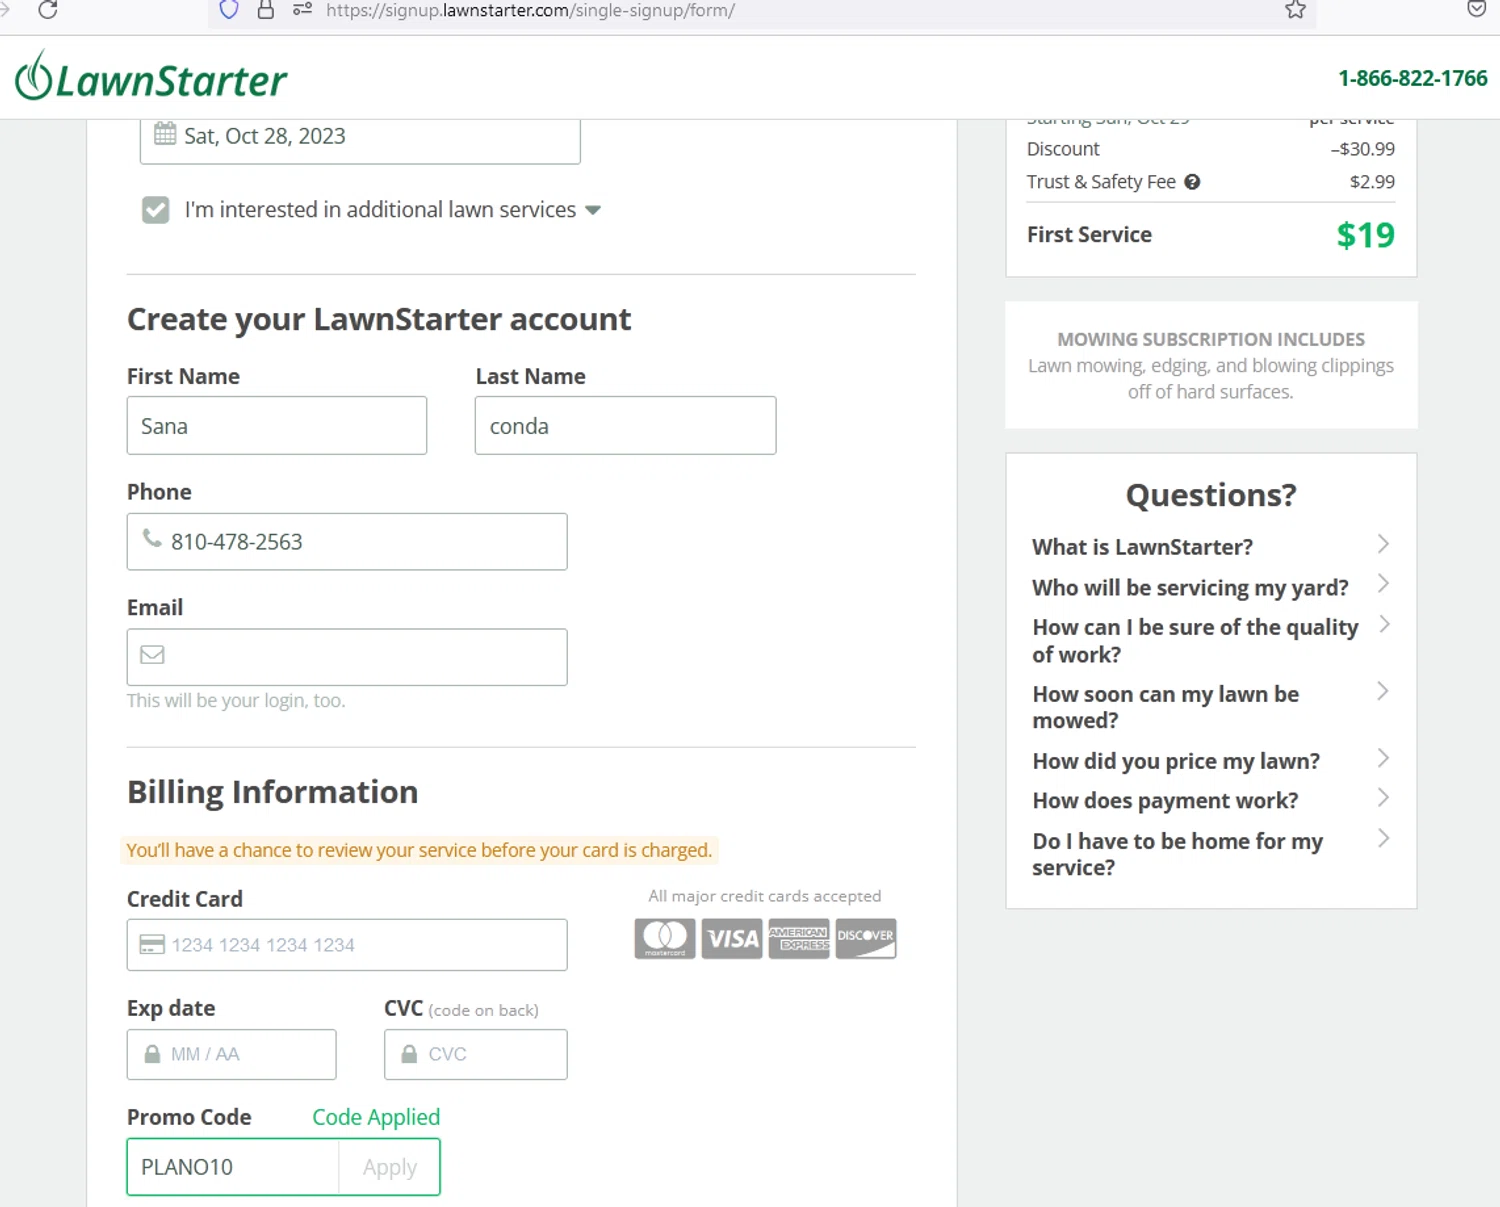Viewport: 1500px width, 1207px height.
Task: Click the padlock site security icon
Action: coord(265,10)
